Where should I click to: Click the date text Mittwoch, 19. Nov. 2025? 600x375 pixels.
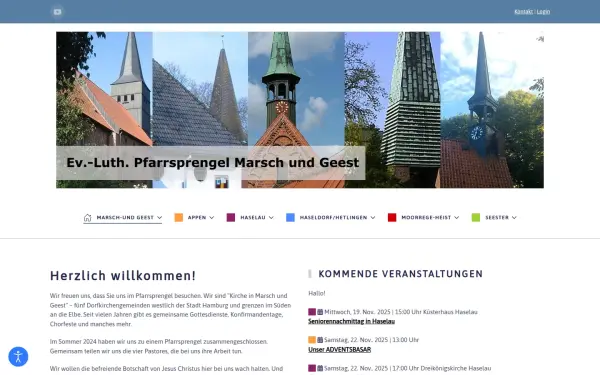[x=357, y=312]
